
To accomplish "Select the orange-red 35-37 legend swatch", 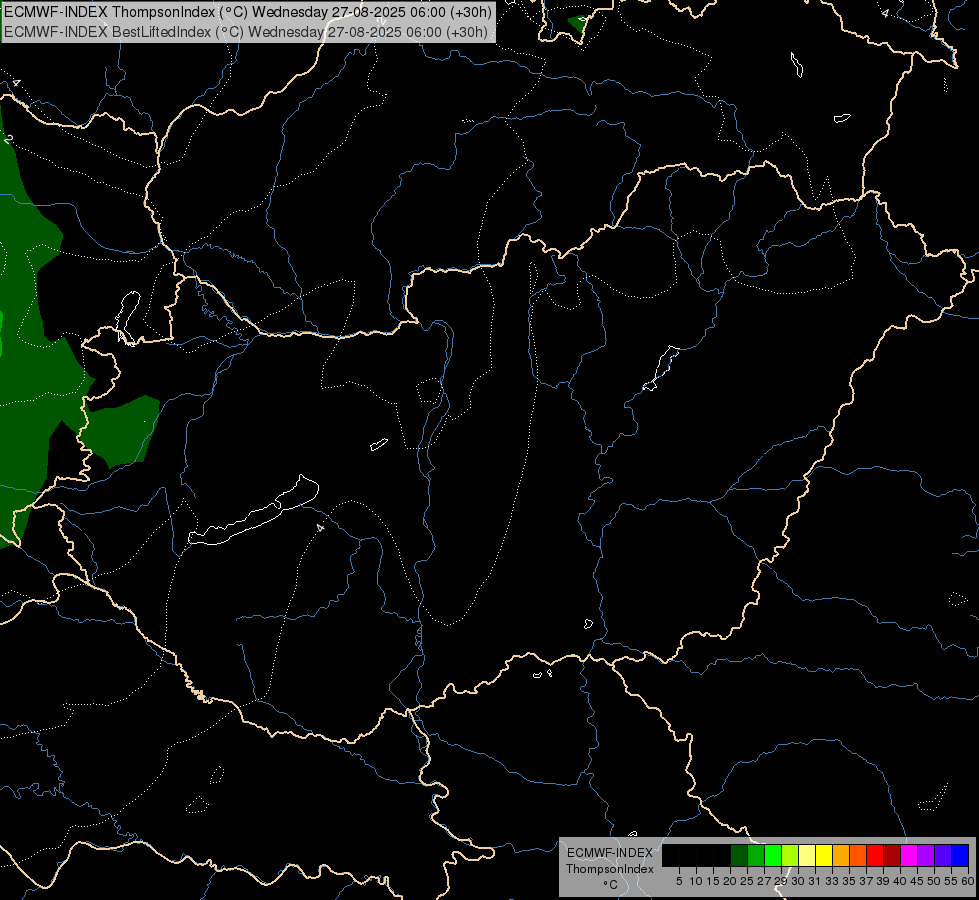I will (x=858, y=855).
